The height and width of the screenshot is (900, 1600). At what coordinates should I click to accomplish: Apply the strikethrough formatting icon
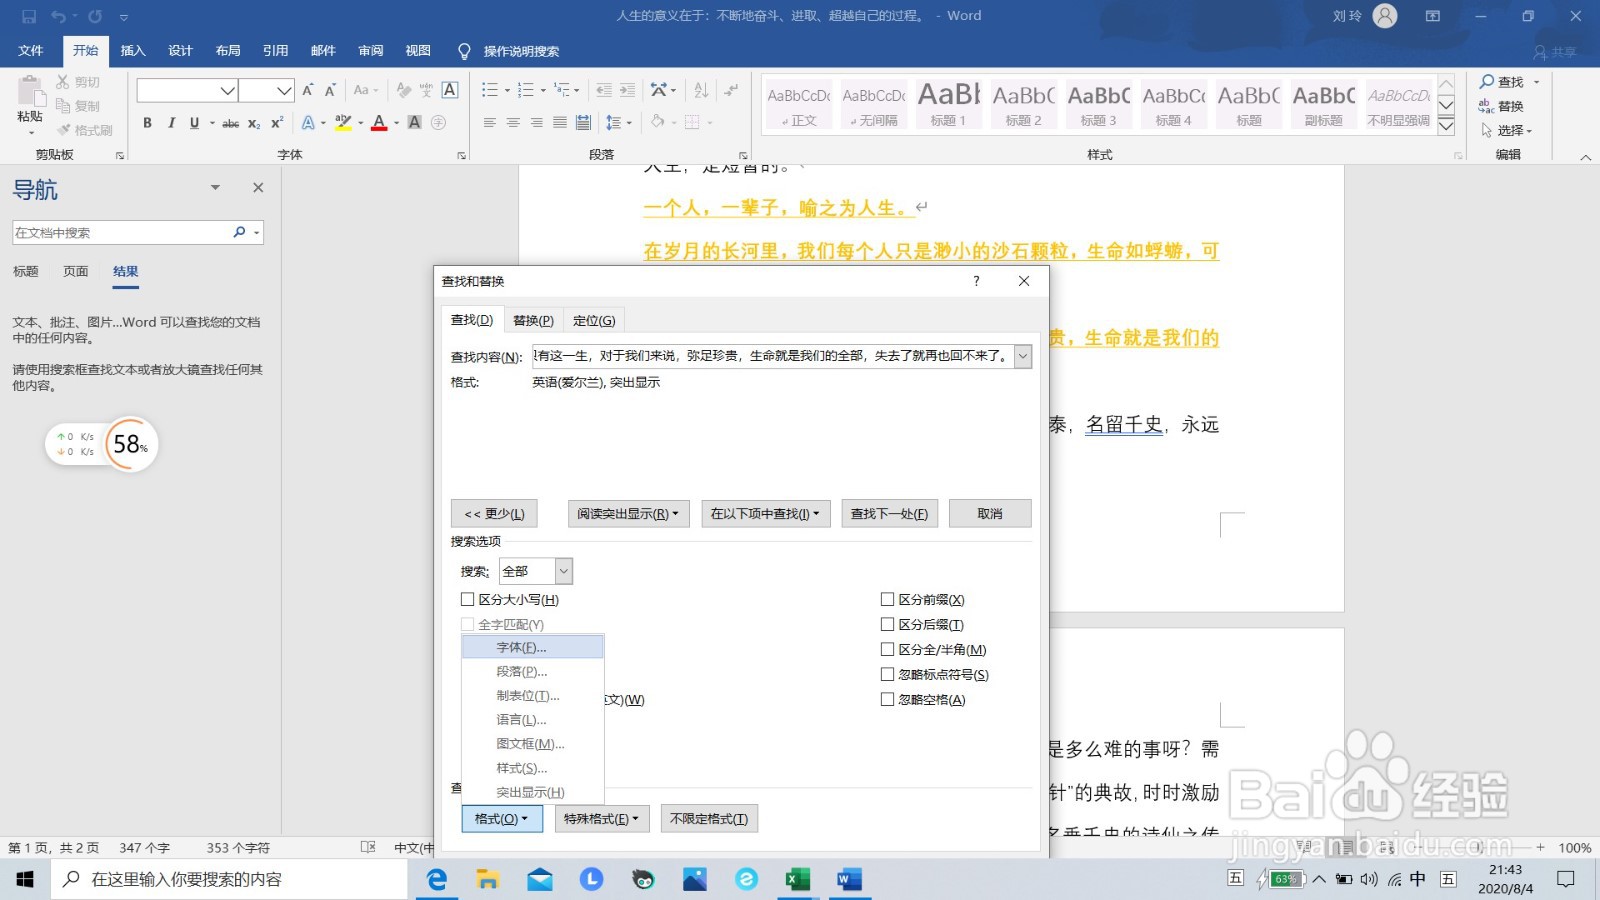(231, 123)
